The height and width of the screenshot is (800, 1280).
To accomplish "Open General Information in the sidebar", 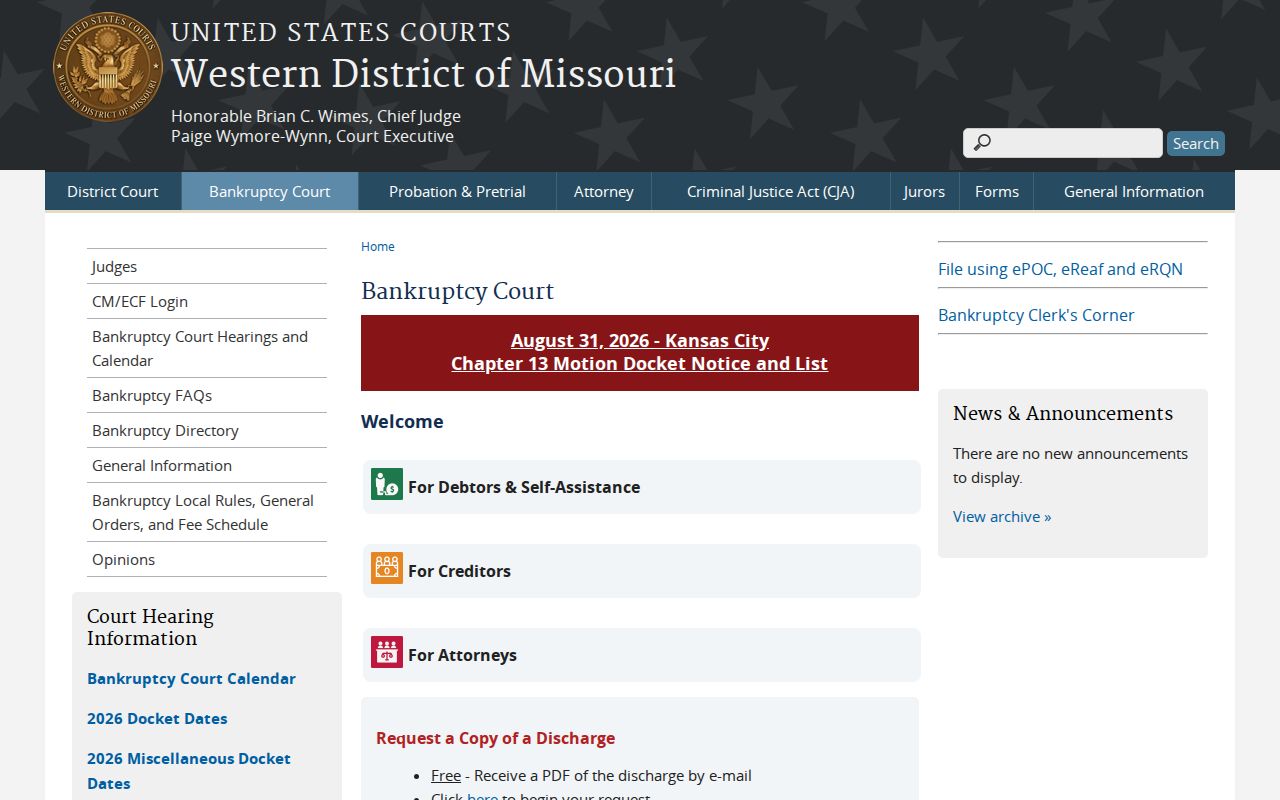I will [207, 465].
